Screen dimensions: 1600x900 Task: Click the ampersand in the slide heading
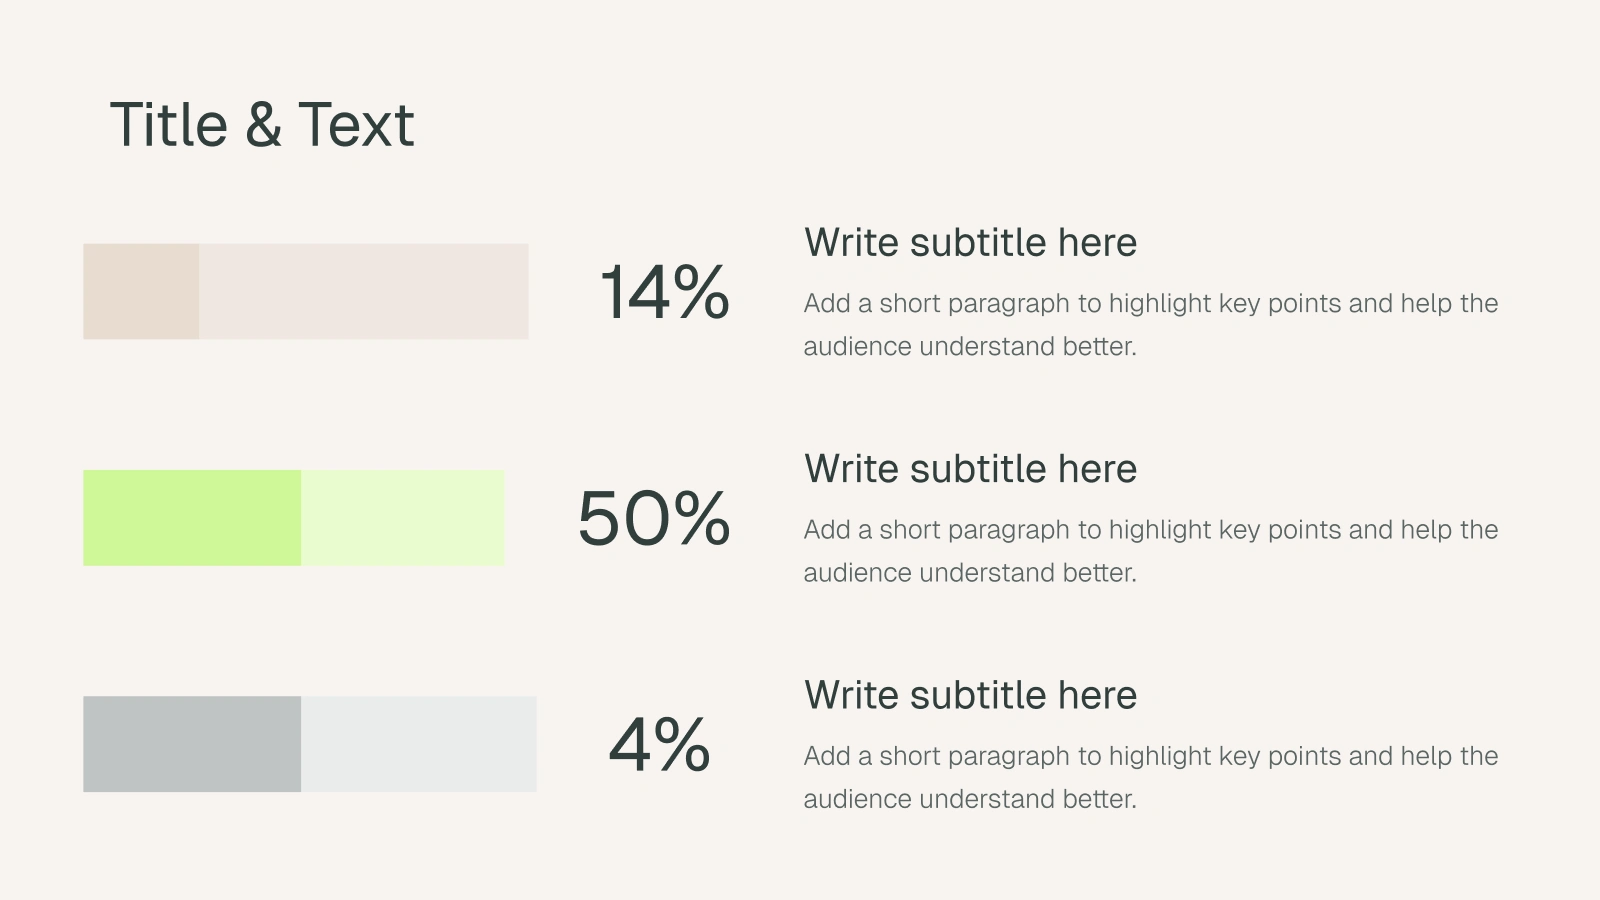(262, 126)
